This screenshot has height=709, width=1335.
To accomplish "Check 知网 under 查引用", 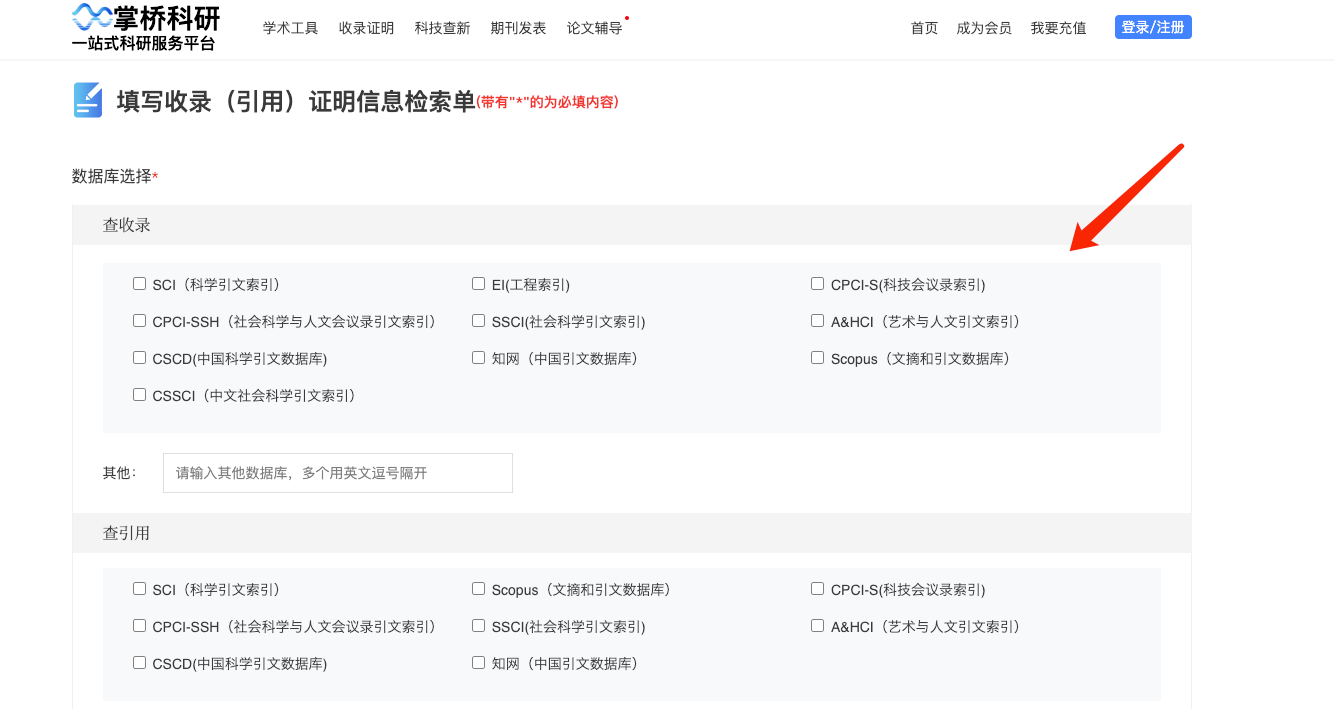I will (x=479, y=663).
